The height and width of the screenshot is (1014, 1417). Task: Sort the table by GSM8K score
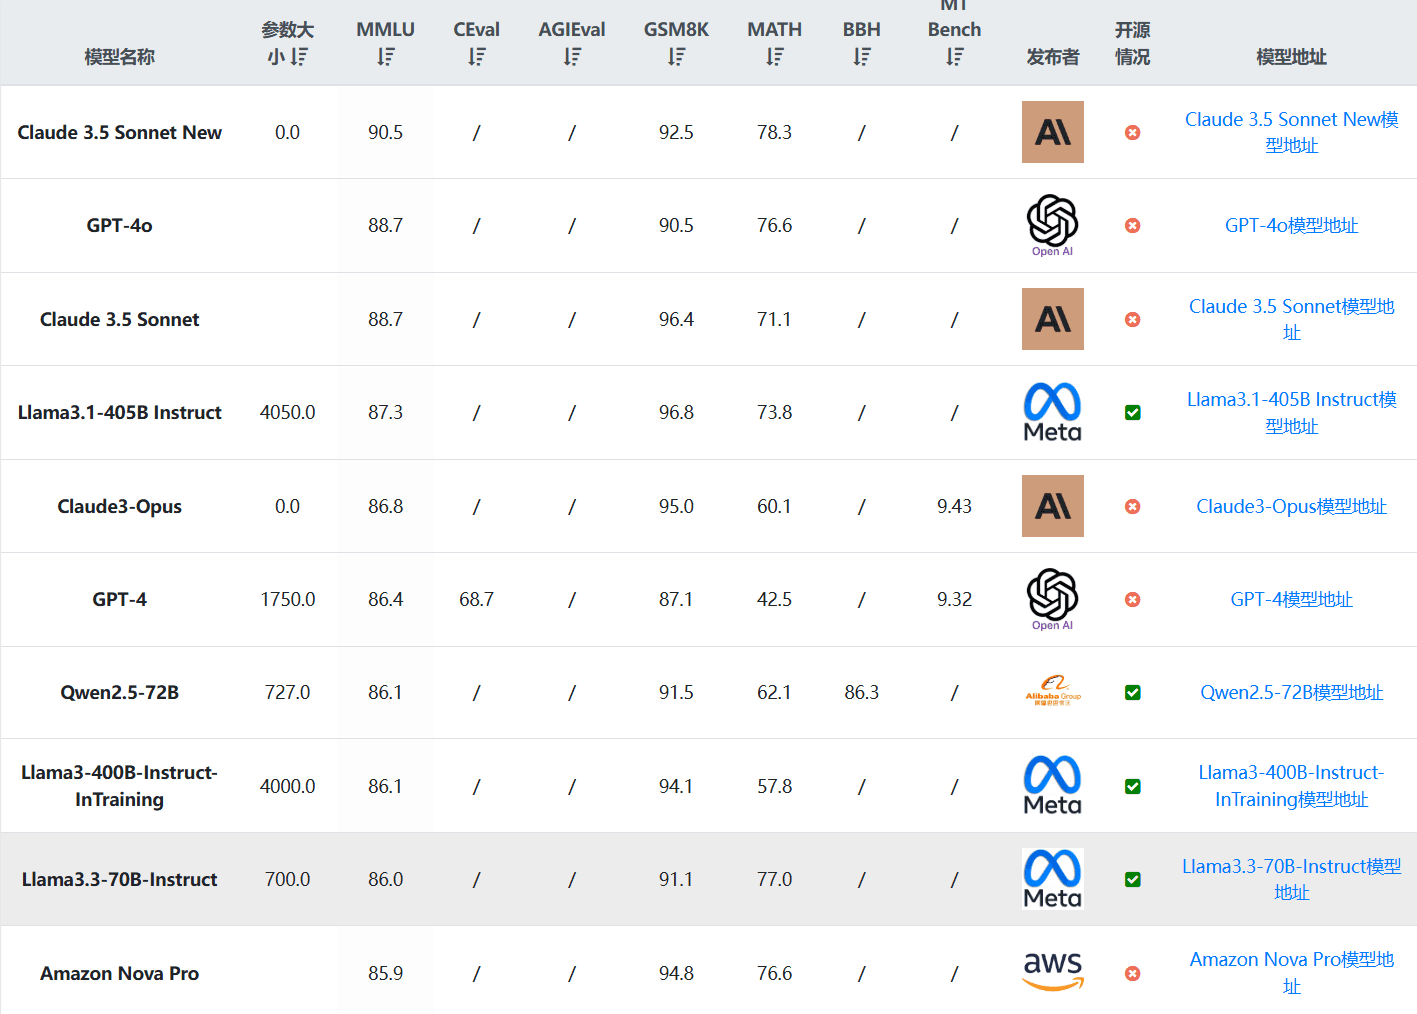pos(677,57)
